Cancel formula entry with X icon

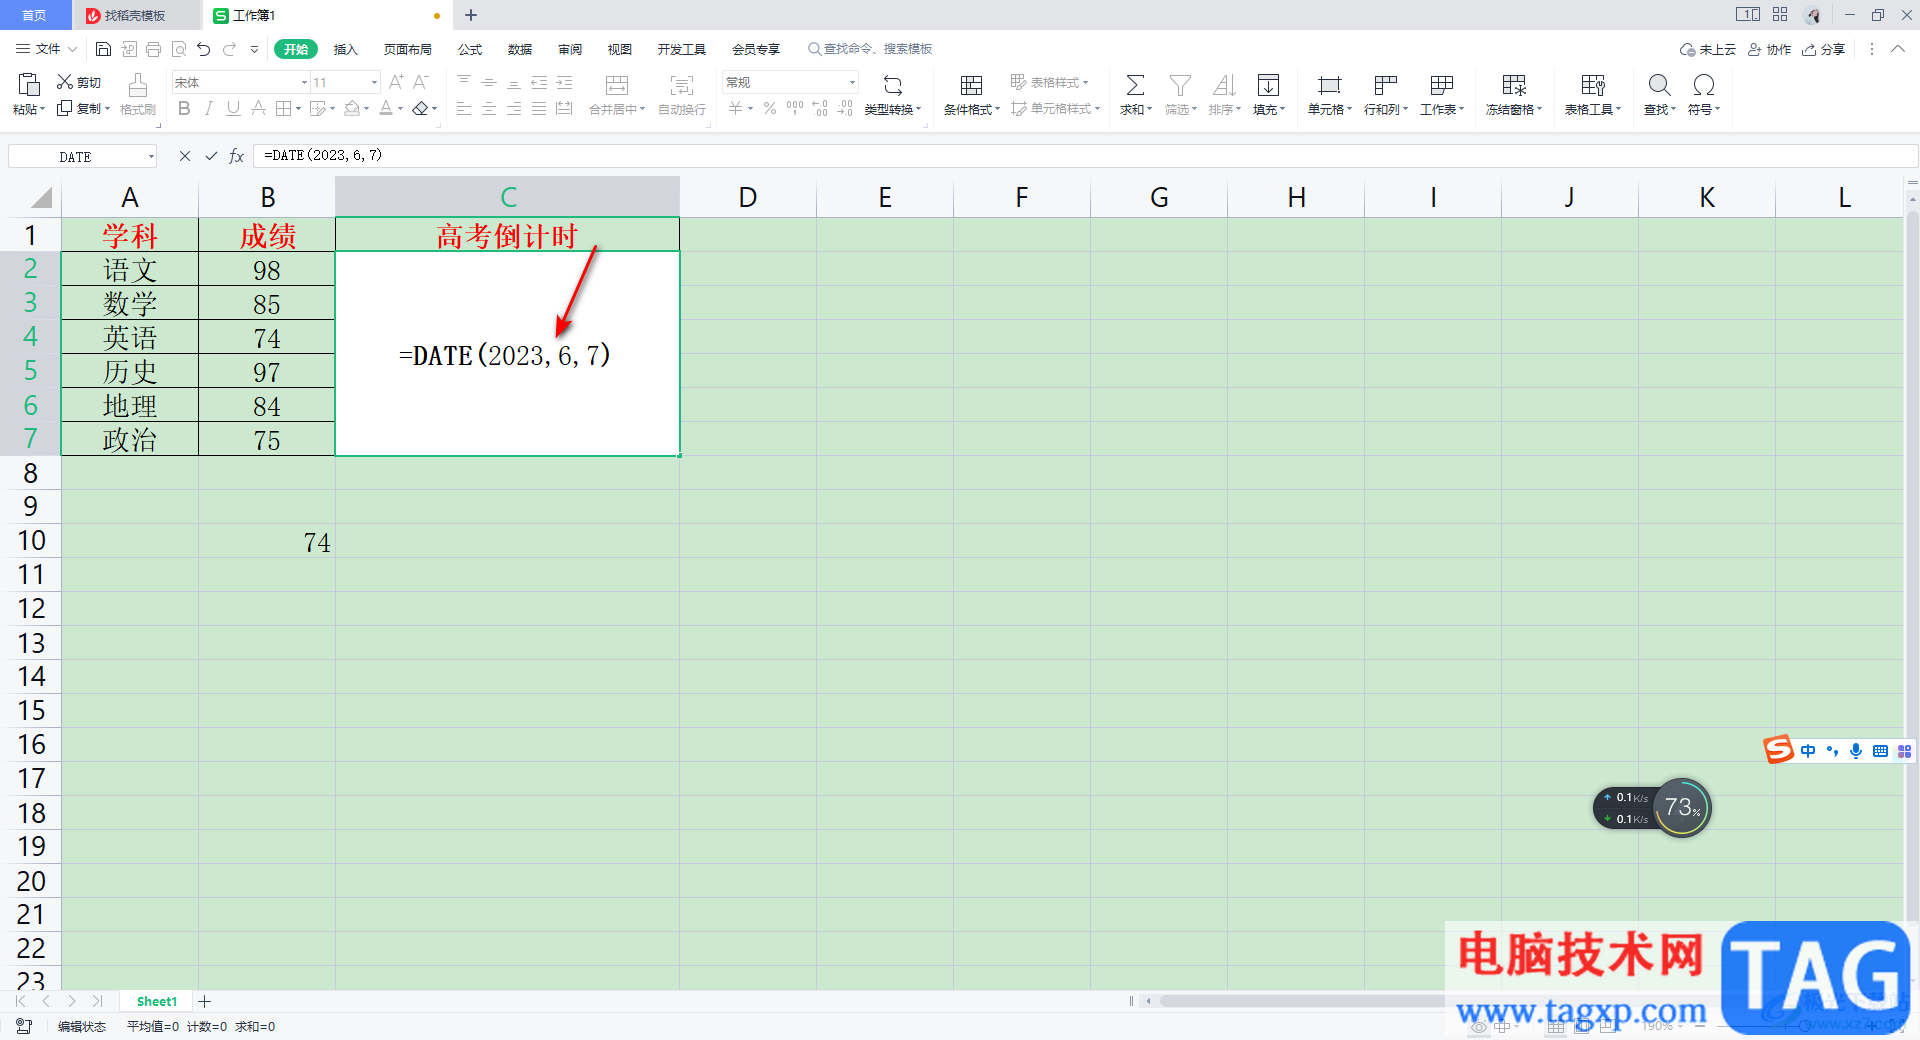[x=185, y=156]
